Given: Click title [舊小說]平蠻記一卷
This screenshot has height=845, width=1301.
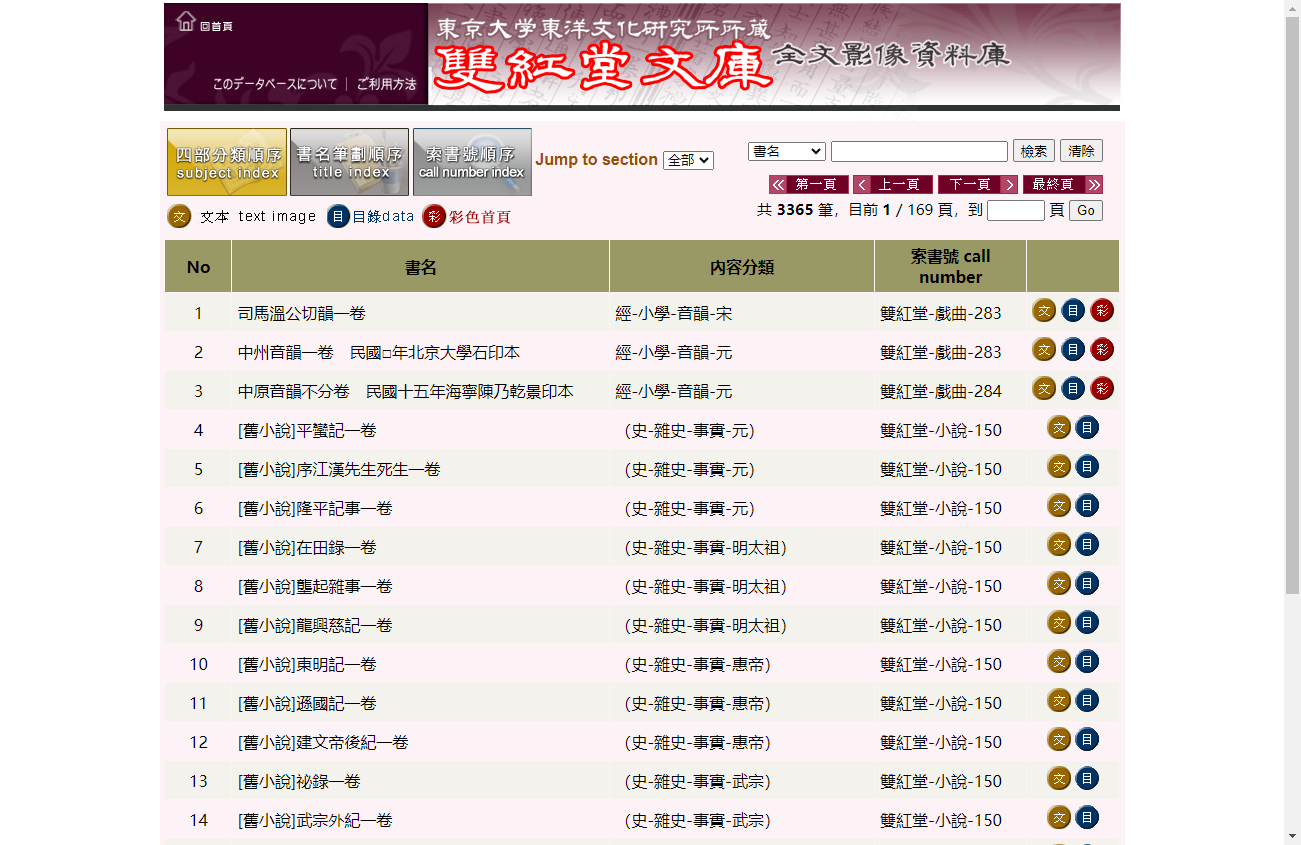Looking at the screenshot, I should [307, 430].
